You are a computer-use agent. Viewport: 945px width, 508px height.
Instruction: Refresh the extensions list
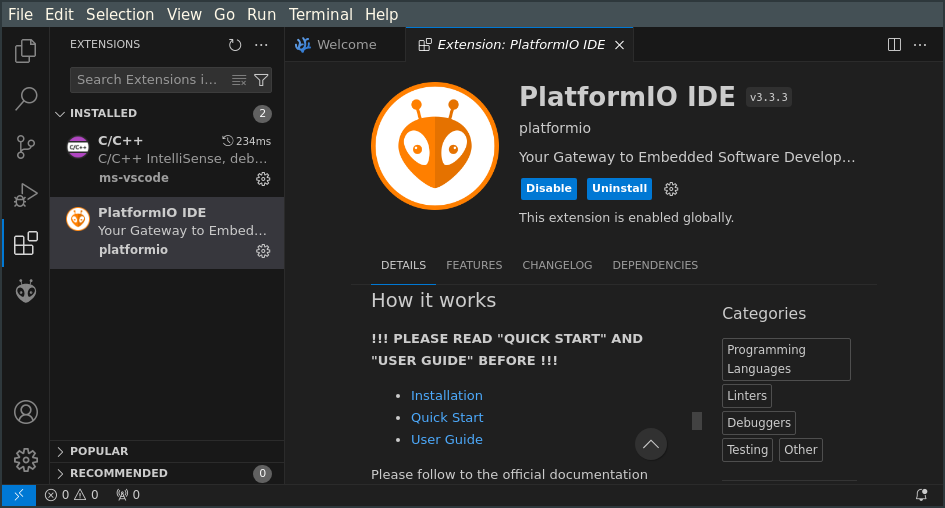point(235,45)
